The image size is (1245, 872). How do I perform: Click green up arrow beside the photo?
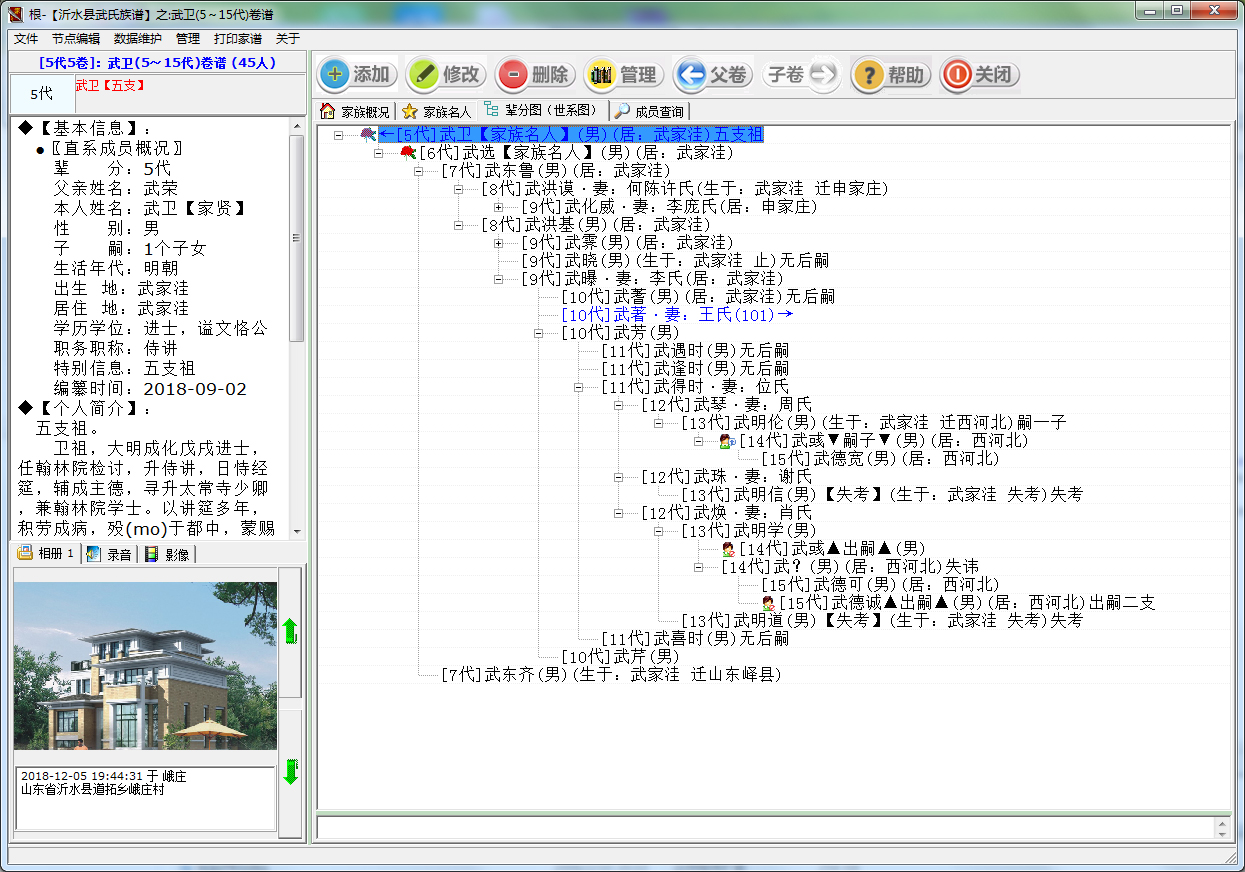tap(290, 631)
